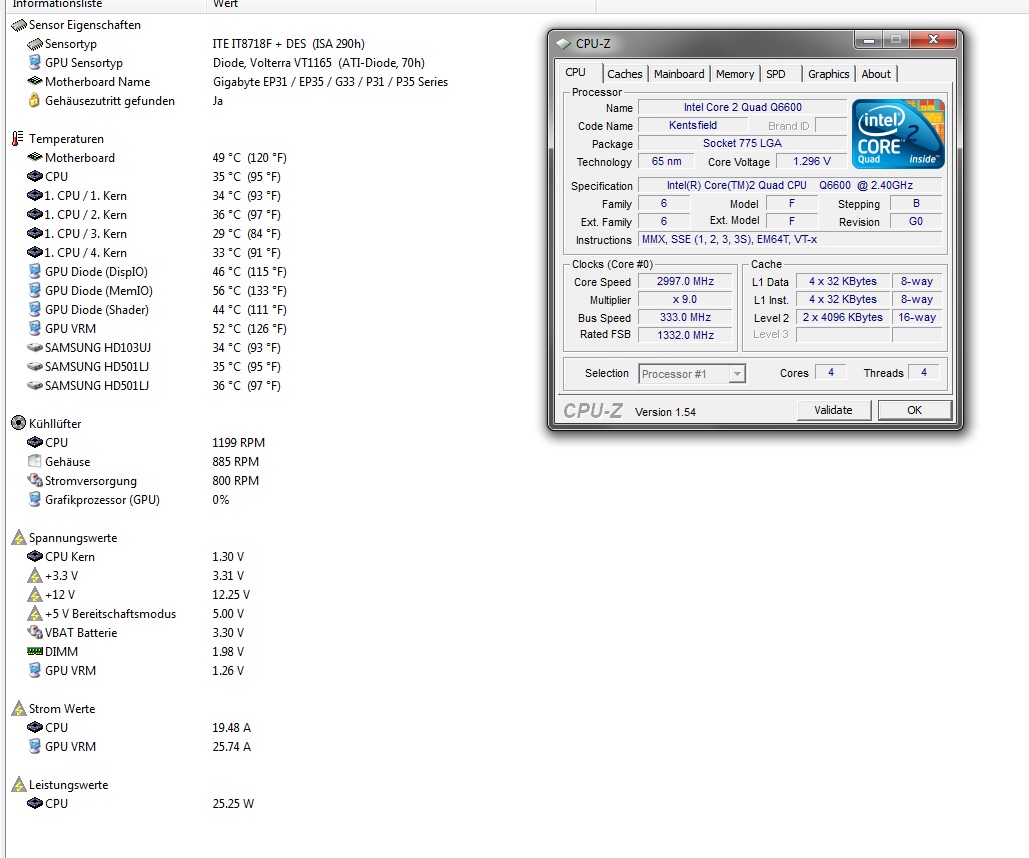The image size is (1029, 858).
Task: Click the Leistungswerte section icon
Action: 19,784
